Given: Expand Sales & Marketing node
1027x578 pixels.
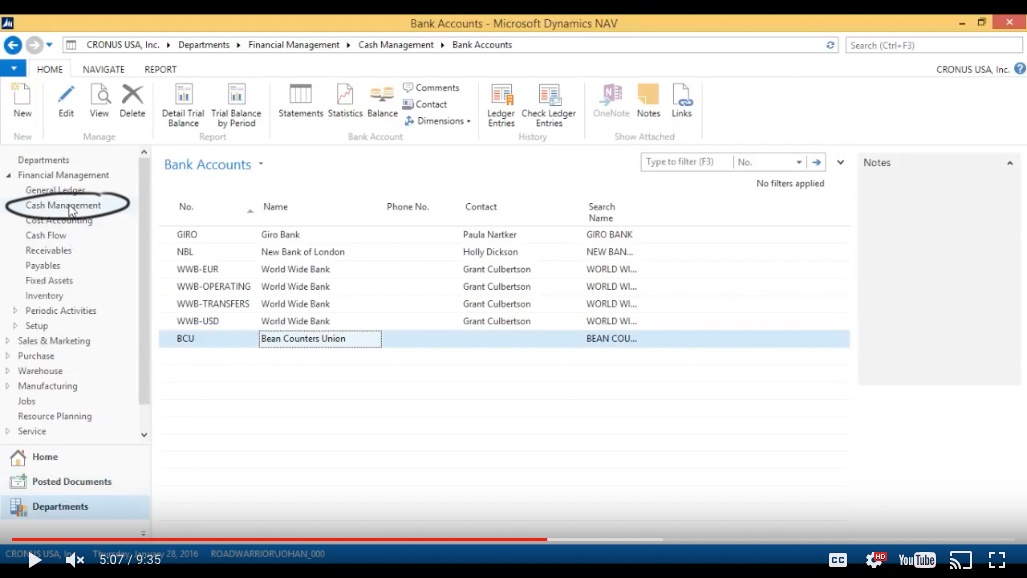Looking at the screenshot, I should click(x=8, y=341).
